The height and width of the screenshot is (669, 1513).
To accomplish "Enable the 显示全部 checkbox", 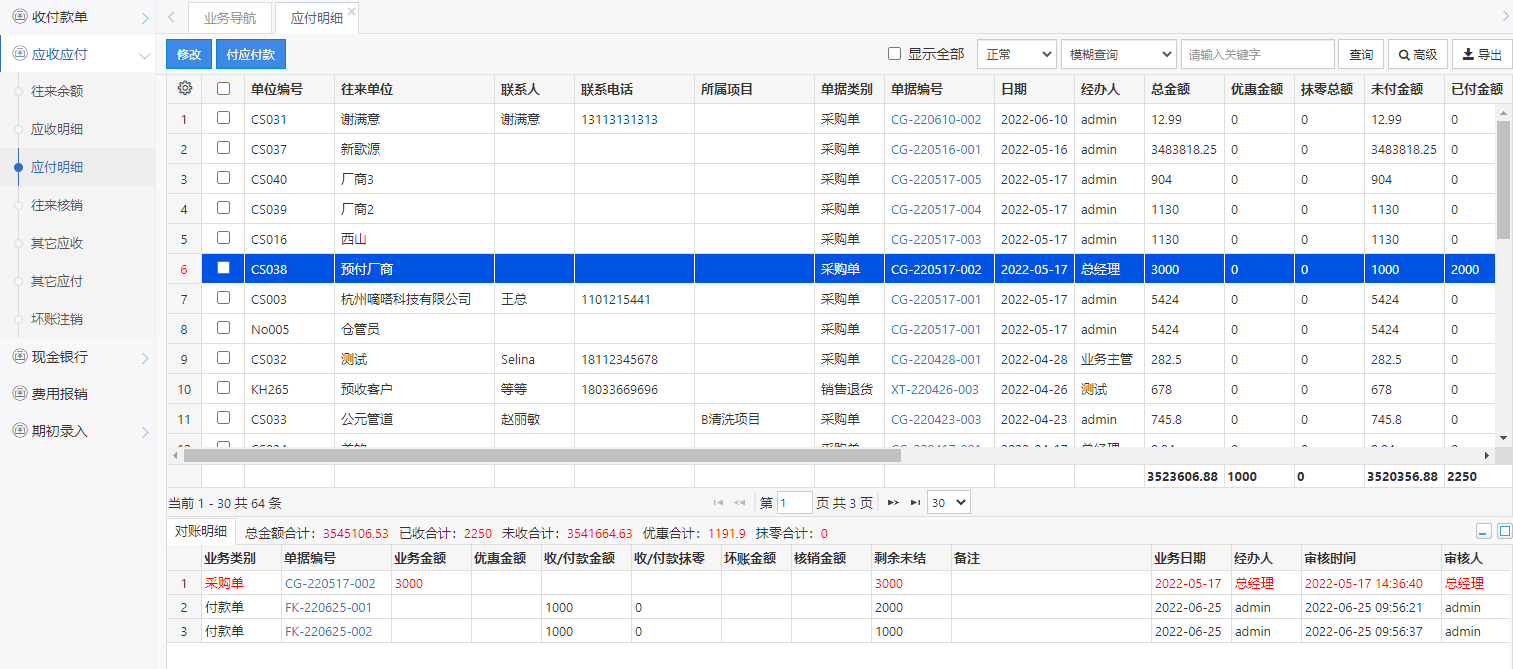I will click(x=895, y=54).
